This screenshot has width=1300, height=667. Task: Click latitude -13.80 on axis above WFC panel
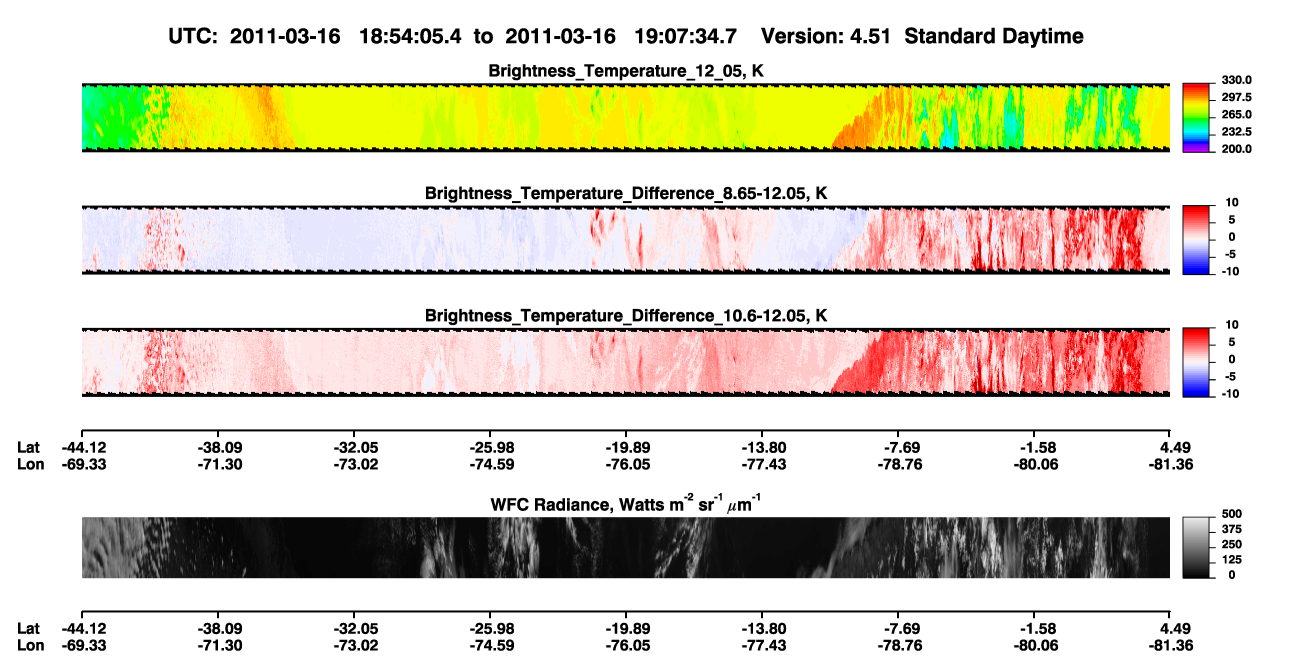(x=762, y=448)
